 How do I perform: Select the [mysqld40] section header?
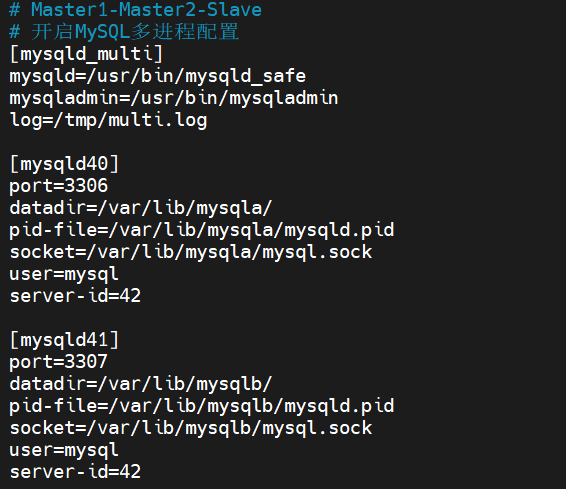click(64, 164)
